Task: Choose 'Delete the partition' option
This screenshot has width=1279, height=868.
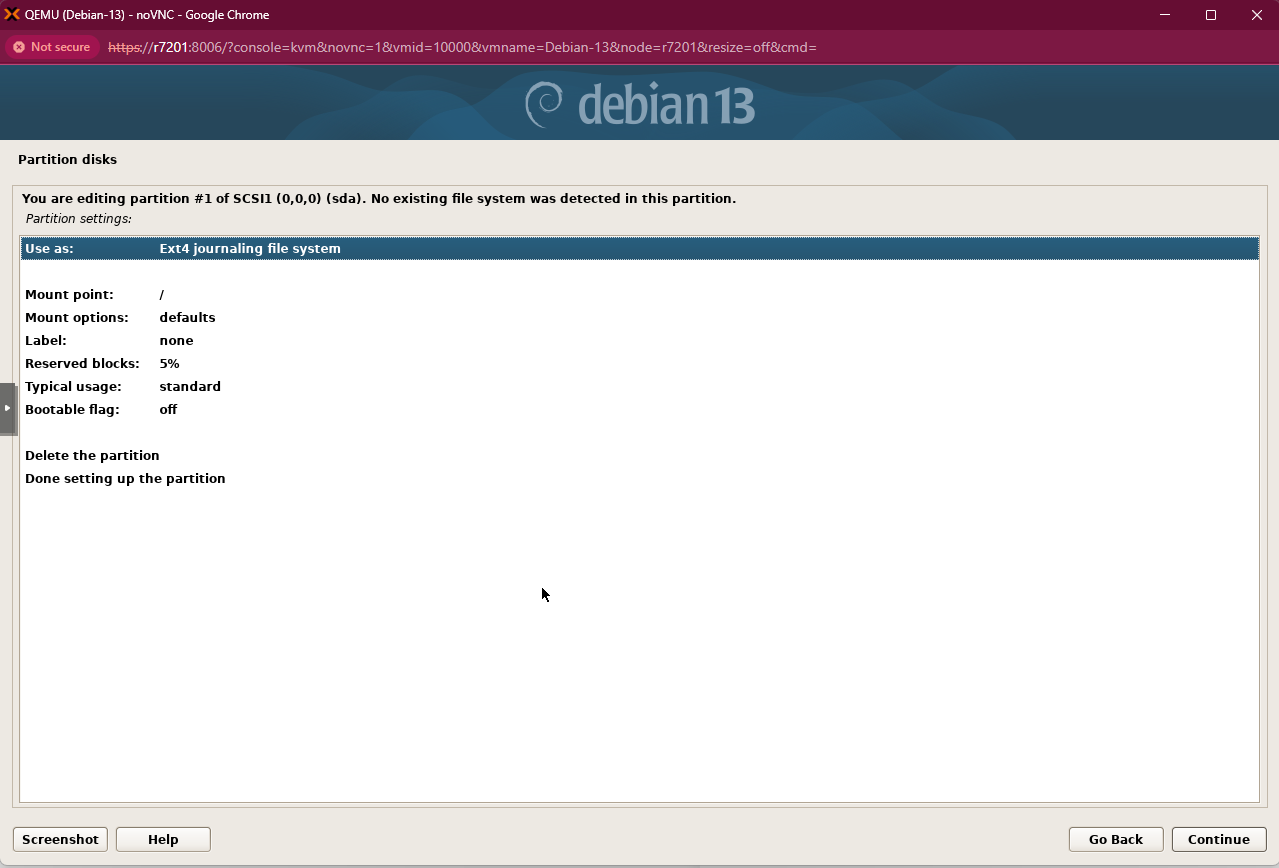Action: [92, 455]
